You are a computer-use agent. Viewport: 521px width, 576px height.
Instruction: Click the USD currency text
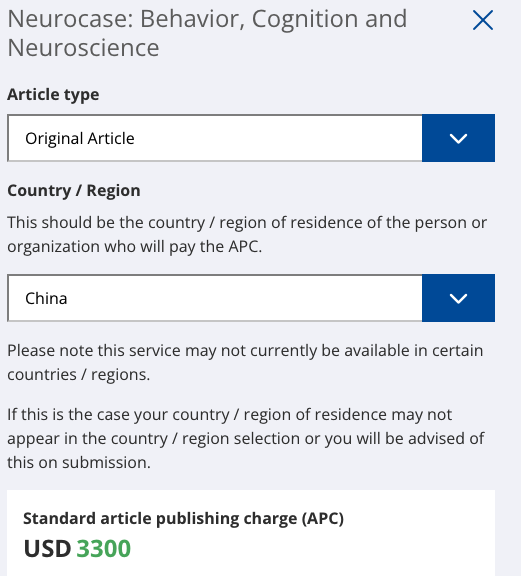click(x=47, y=549)
